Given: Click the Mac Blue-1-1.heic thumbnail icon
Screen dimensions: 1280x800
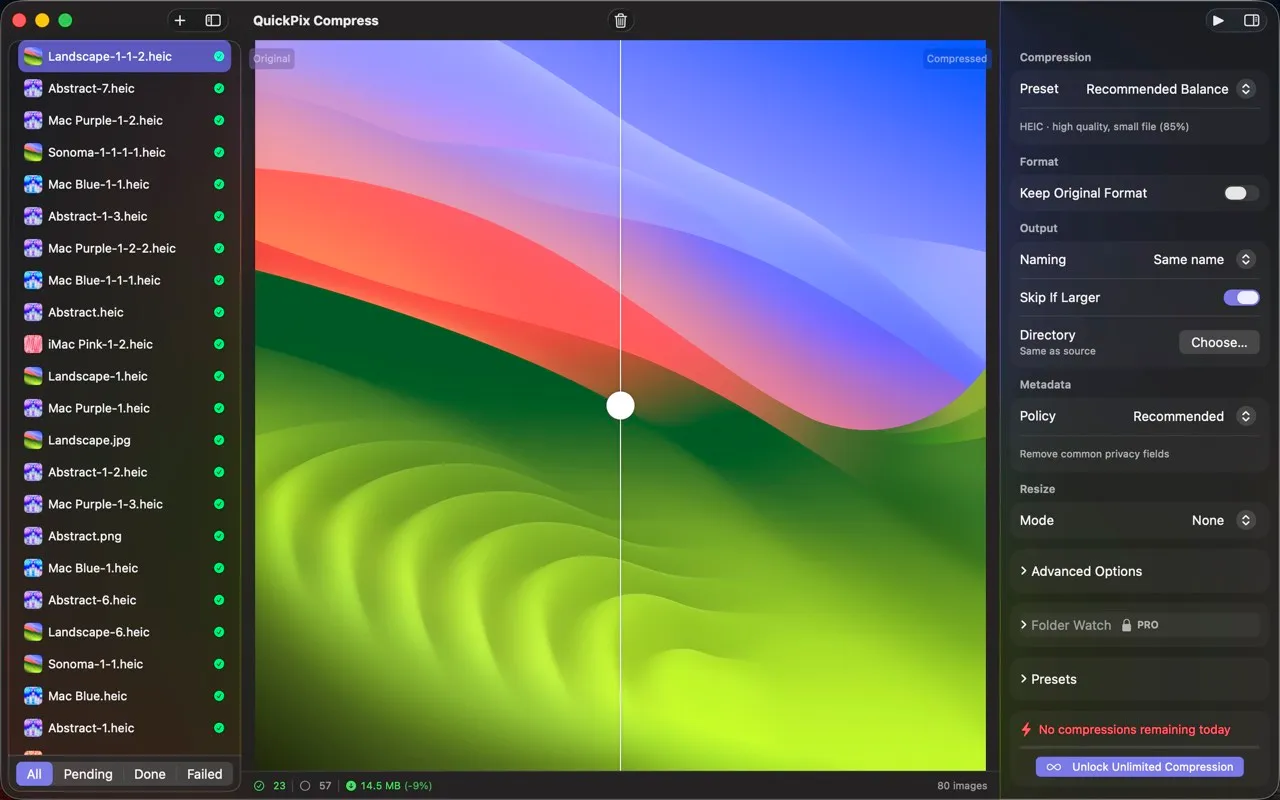Looking at the screenshot, I should (x=33, y=184).
